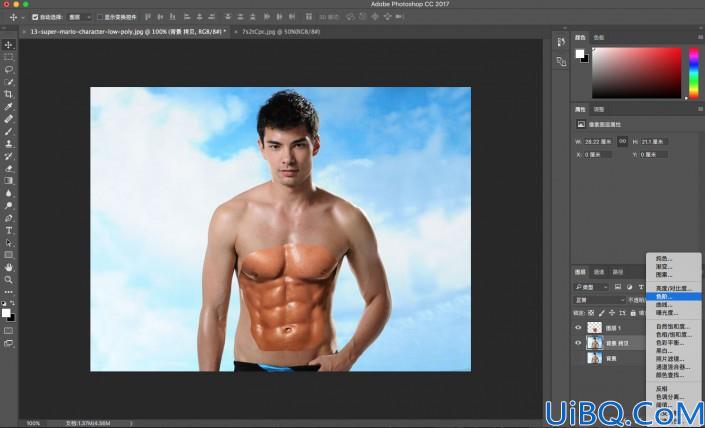This screenshot has width=705, height=428.
Task: Open the Move tool preset picker arrow
Action: click(22, 18)
